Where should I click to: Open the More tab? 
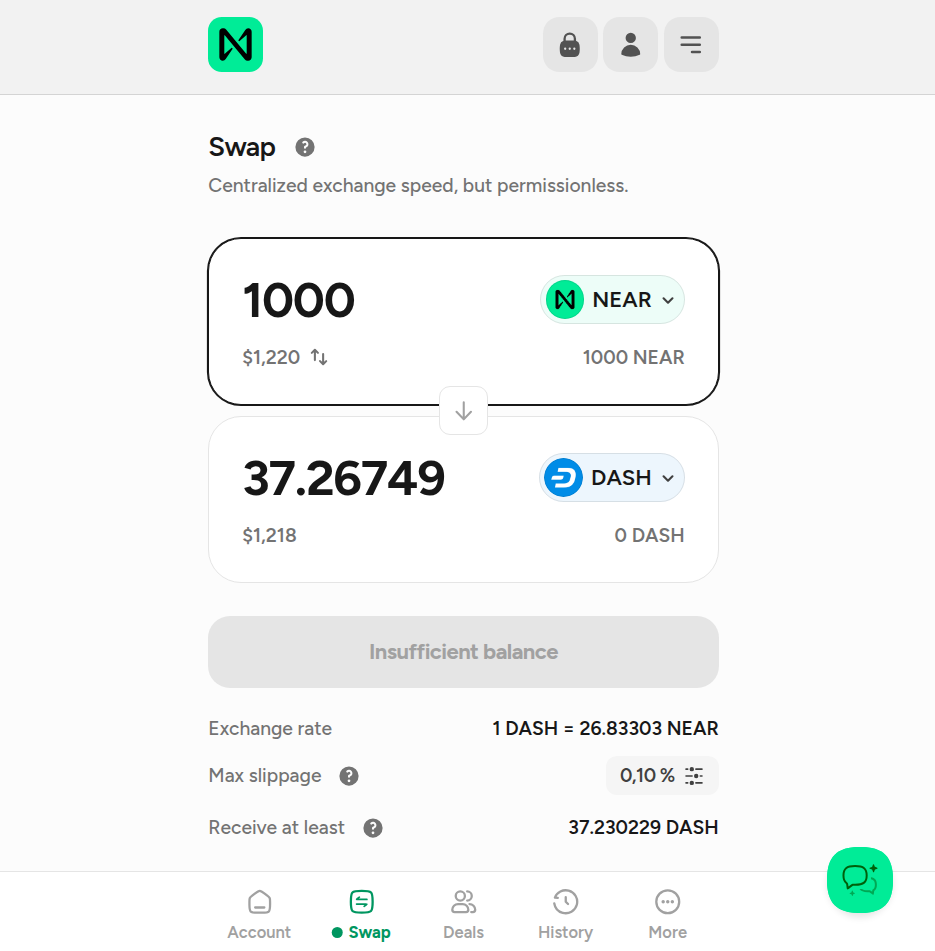(667, 915)
